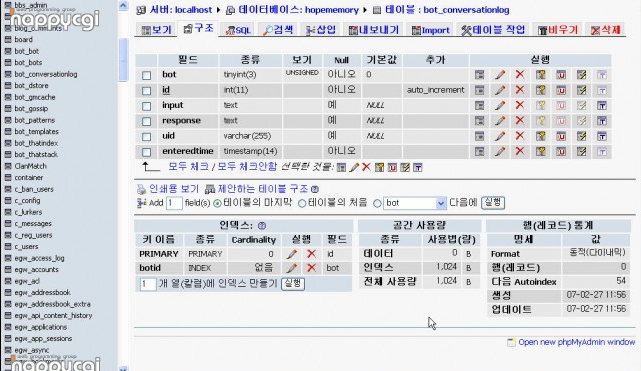Viewport: 641px width, 371px height.
Task: Open the bot field position dropdown
Action: [x=415, y=203]
